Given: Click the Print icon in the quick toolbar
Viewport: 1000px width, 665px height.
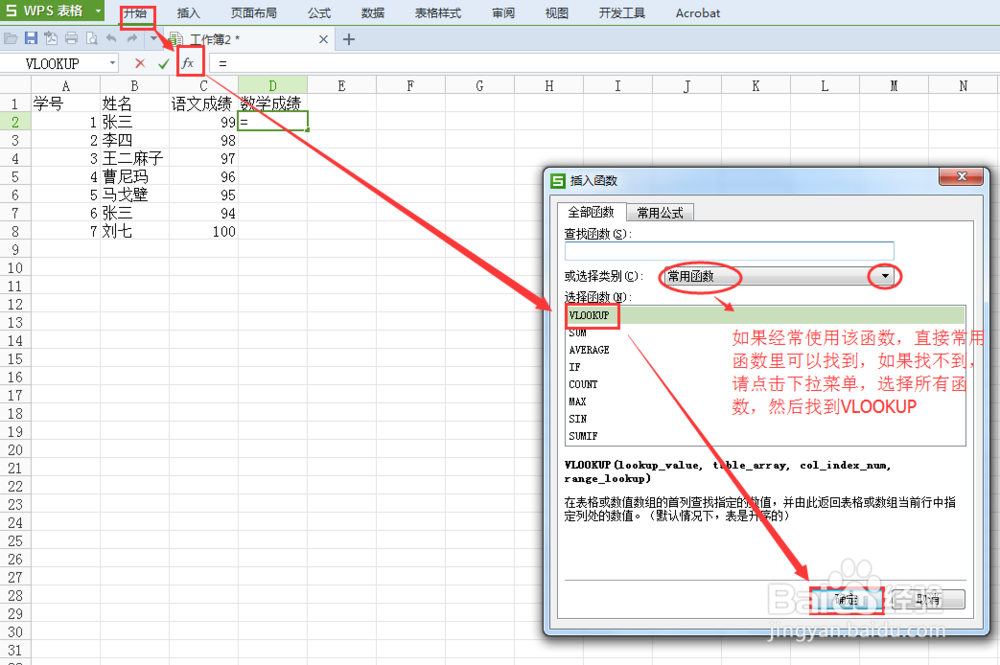Looking at the screenshot, I should pos(73,37).
